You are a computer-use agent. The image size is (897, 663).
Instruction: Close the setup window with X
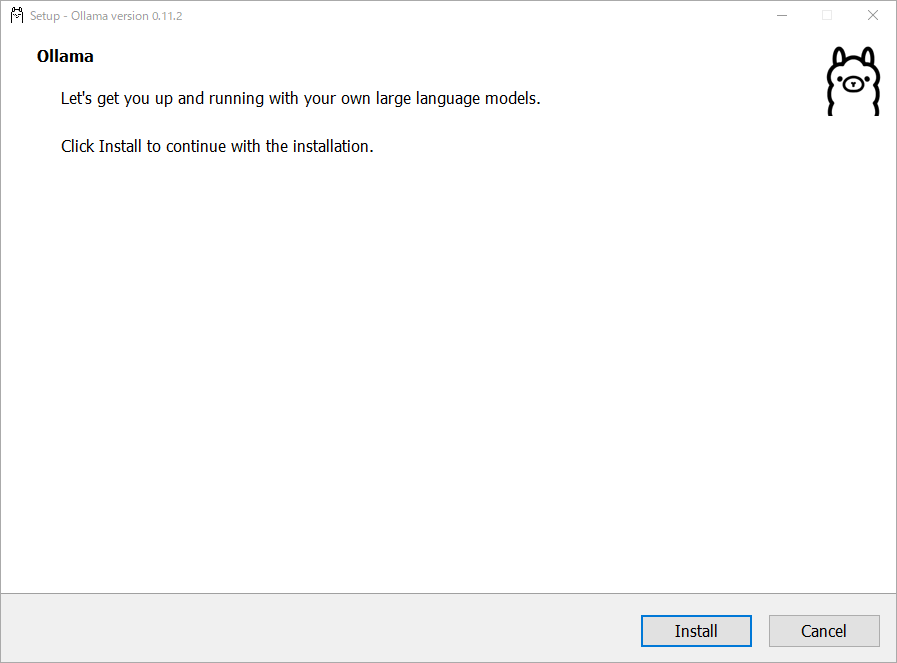pos(872,15)
